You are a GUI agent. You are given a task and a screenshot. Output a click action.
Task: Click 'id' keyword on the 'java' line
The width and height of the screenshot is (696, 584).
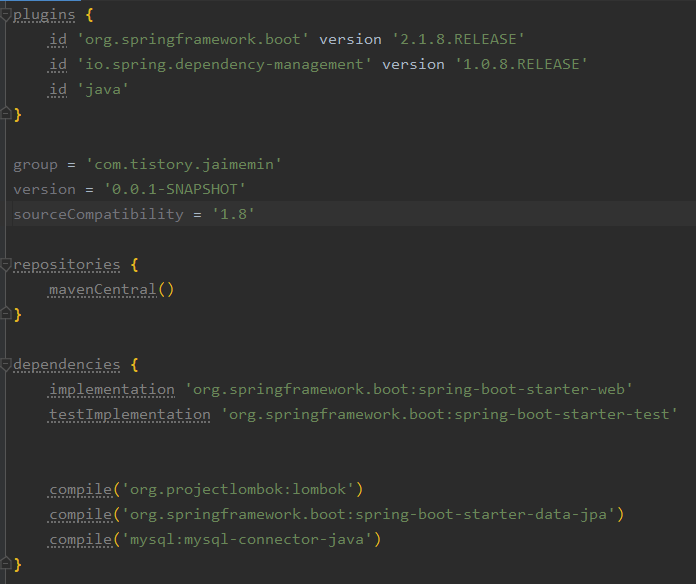click(x=58, y=90)
